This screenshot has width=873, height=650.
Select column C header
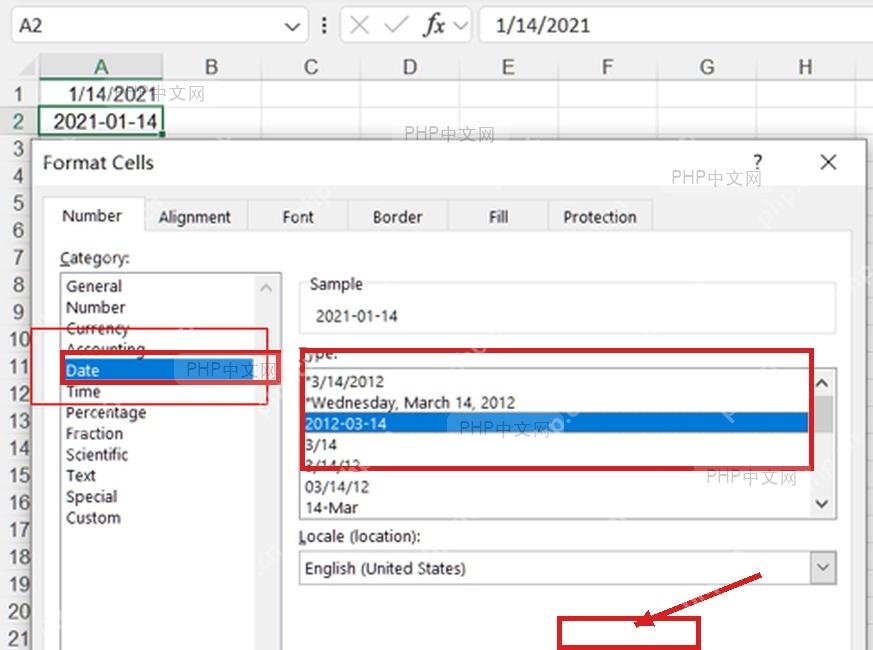311,67
